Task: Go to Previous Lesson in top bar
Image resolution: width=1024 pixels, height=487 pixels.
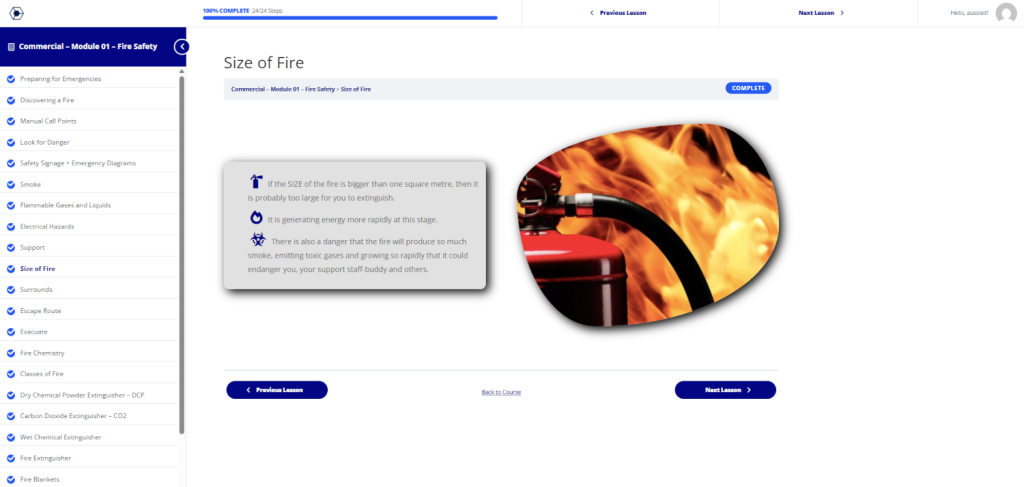Action: (618, 12)
